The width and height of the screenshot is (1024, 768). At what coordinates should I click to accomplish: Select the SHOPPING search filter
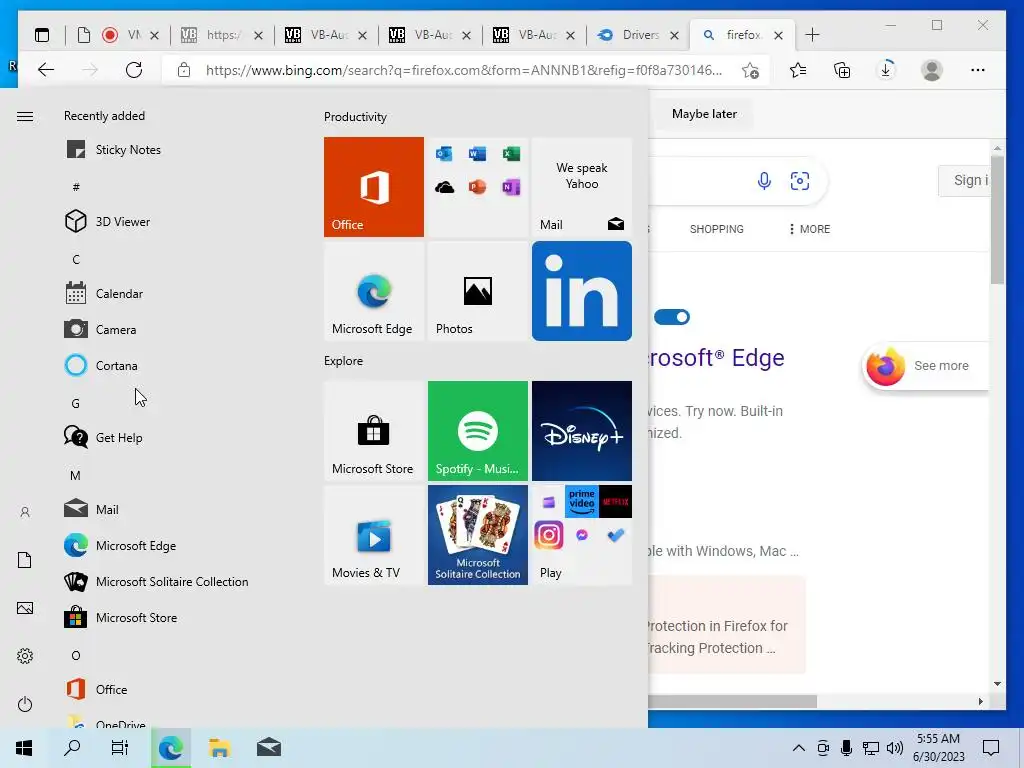point(716,229)
